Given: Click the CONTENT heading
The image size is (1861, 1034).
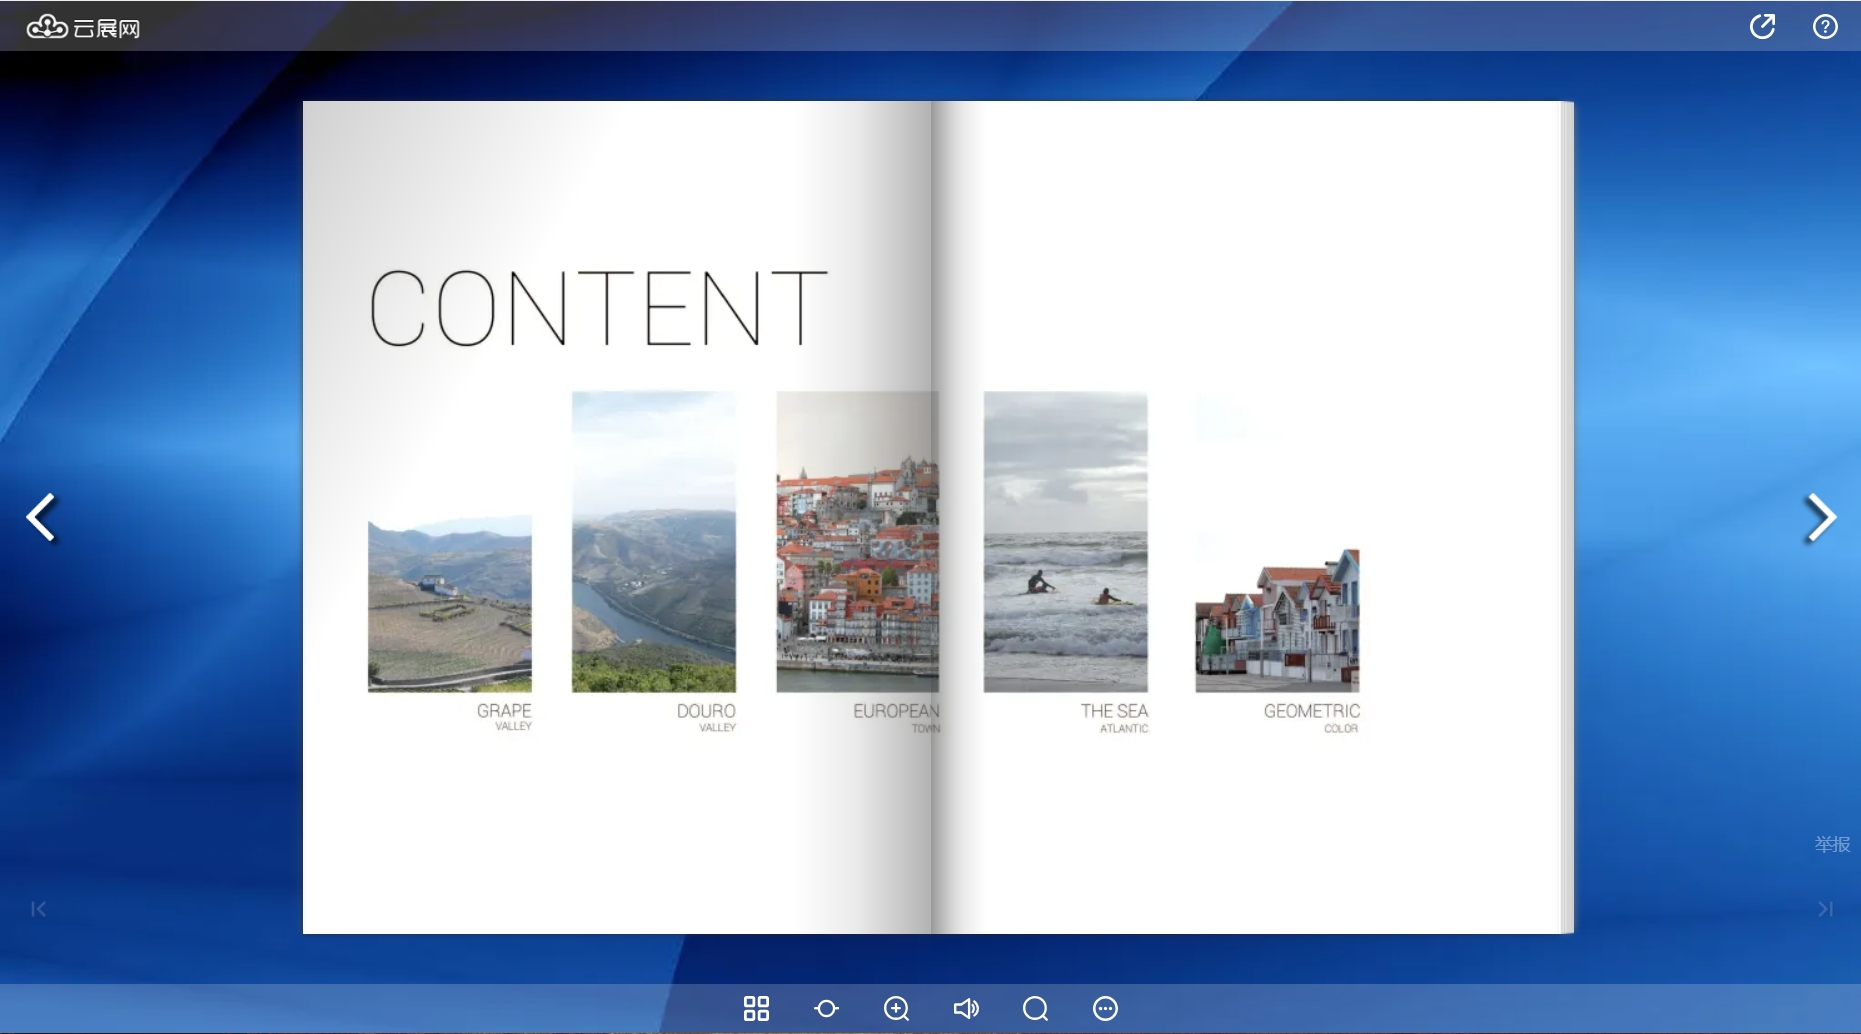Looking at the screenshot, I should tap(598, 308).
